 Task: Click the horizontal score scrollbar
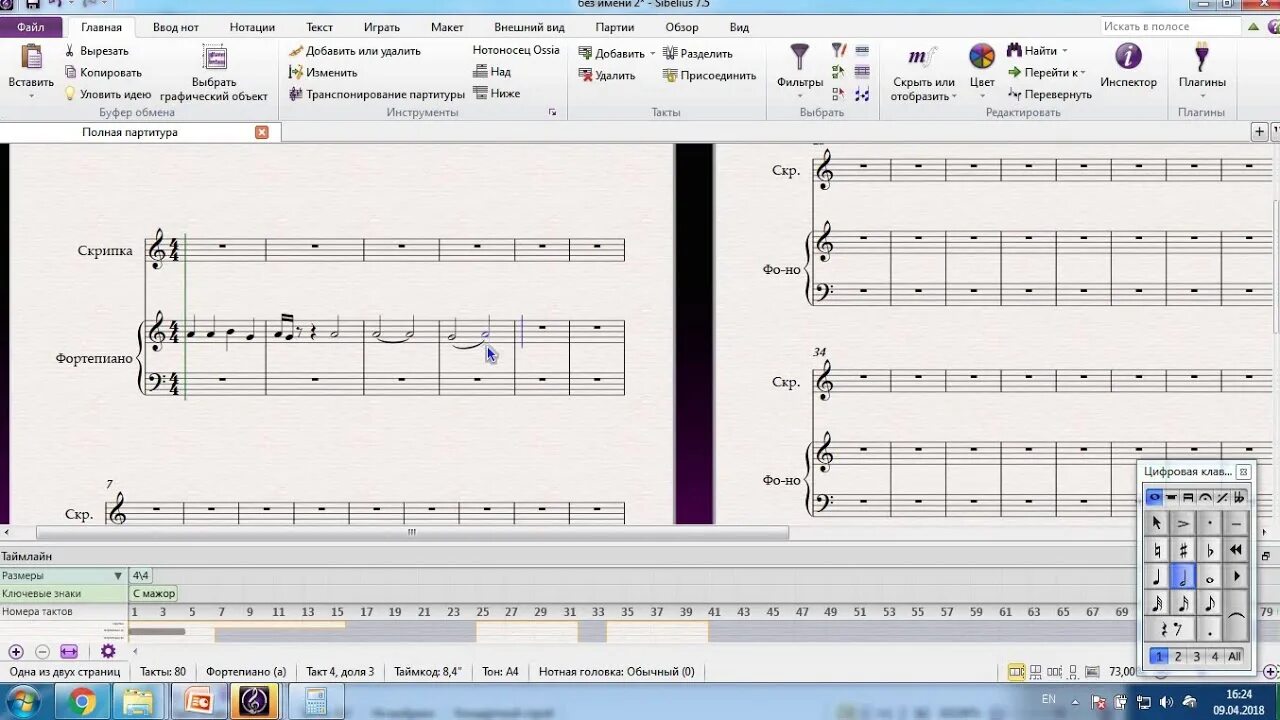412,533
